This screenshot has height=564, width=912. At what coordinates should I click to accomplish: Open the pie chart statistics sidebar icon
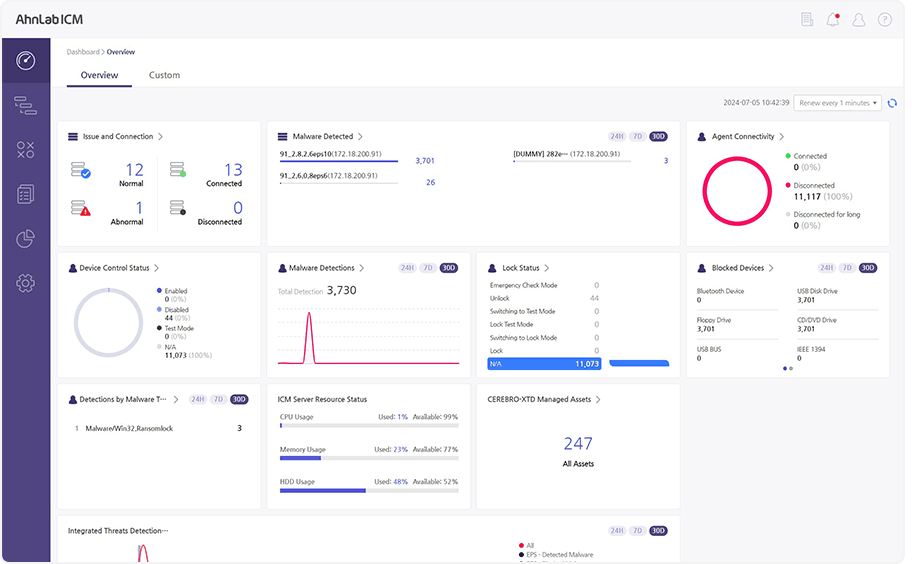pos(26,238)
